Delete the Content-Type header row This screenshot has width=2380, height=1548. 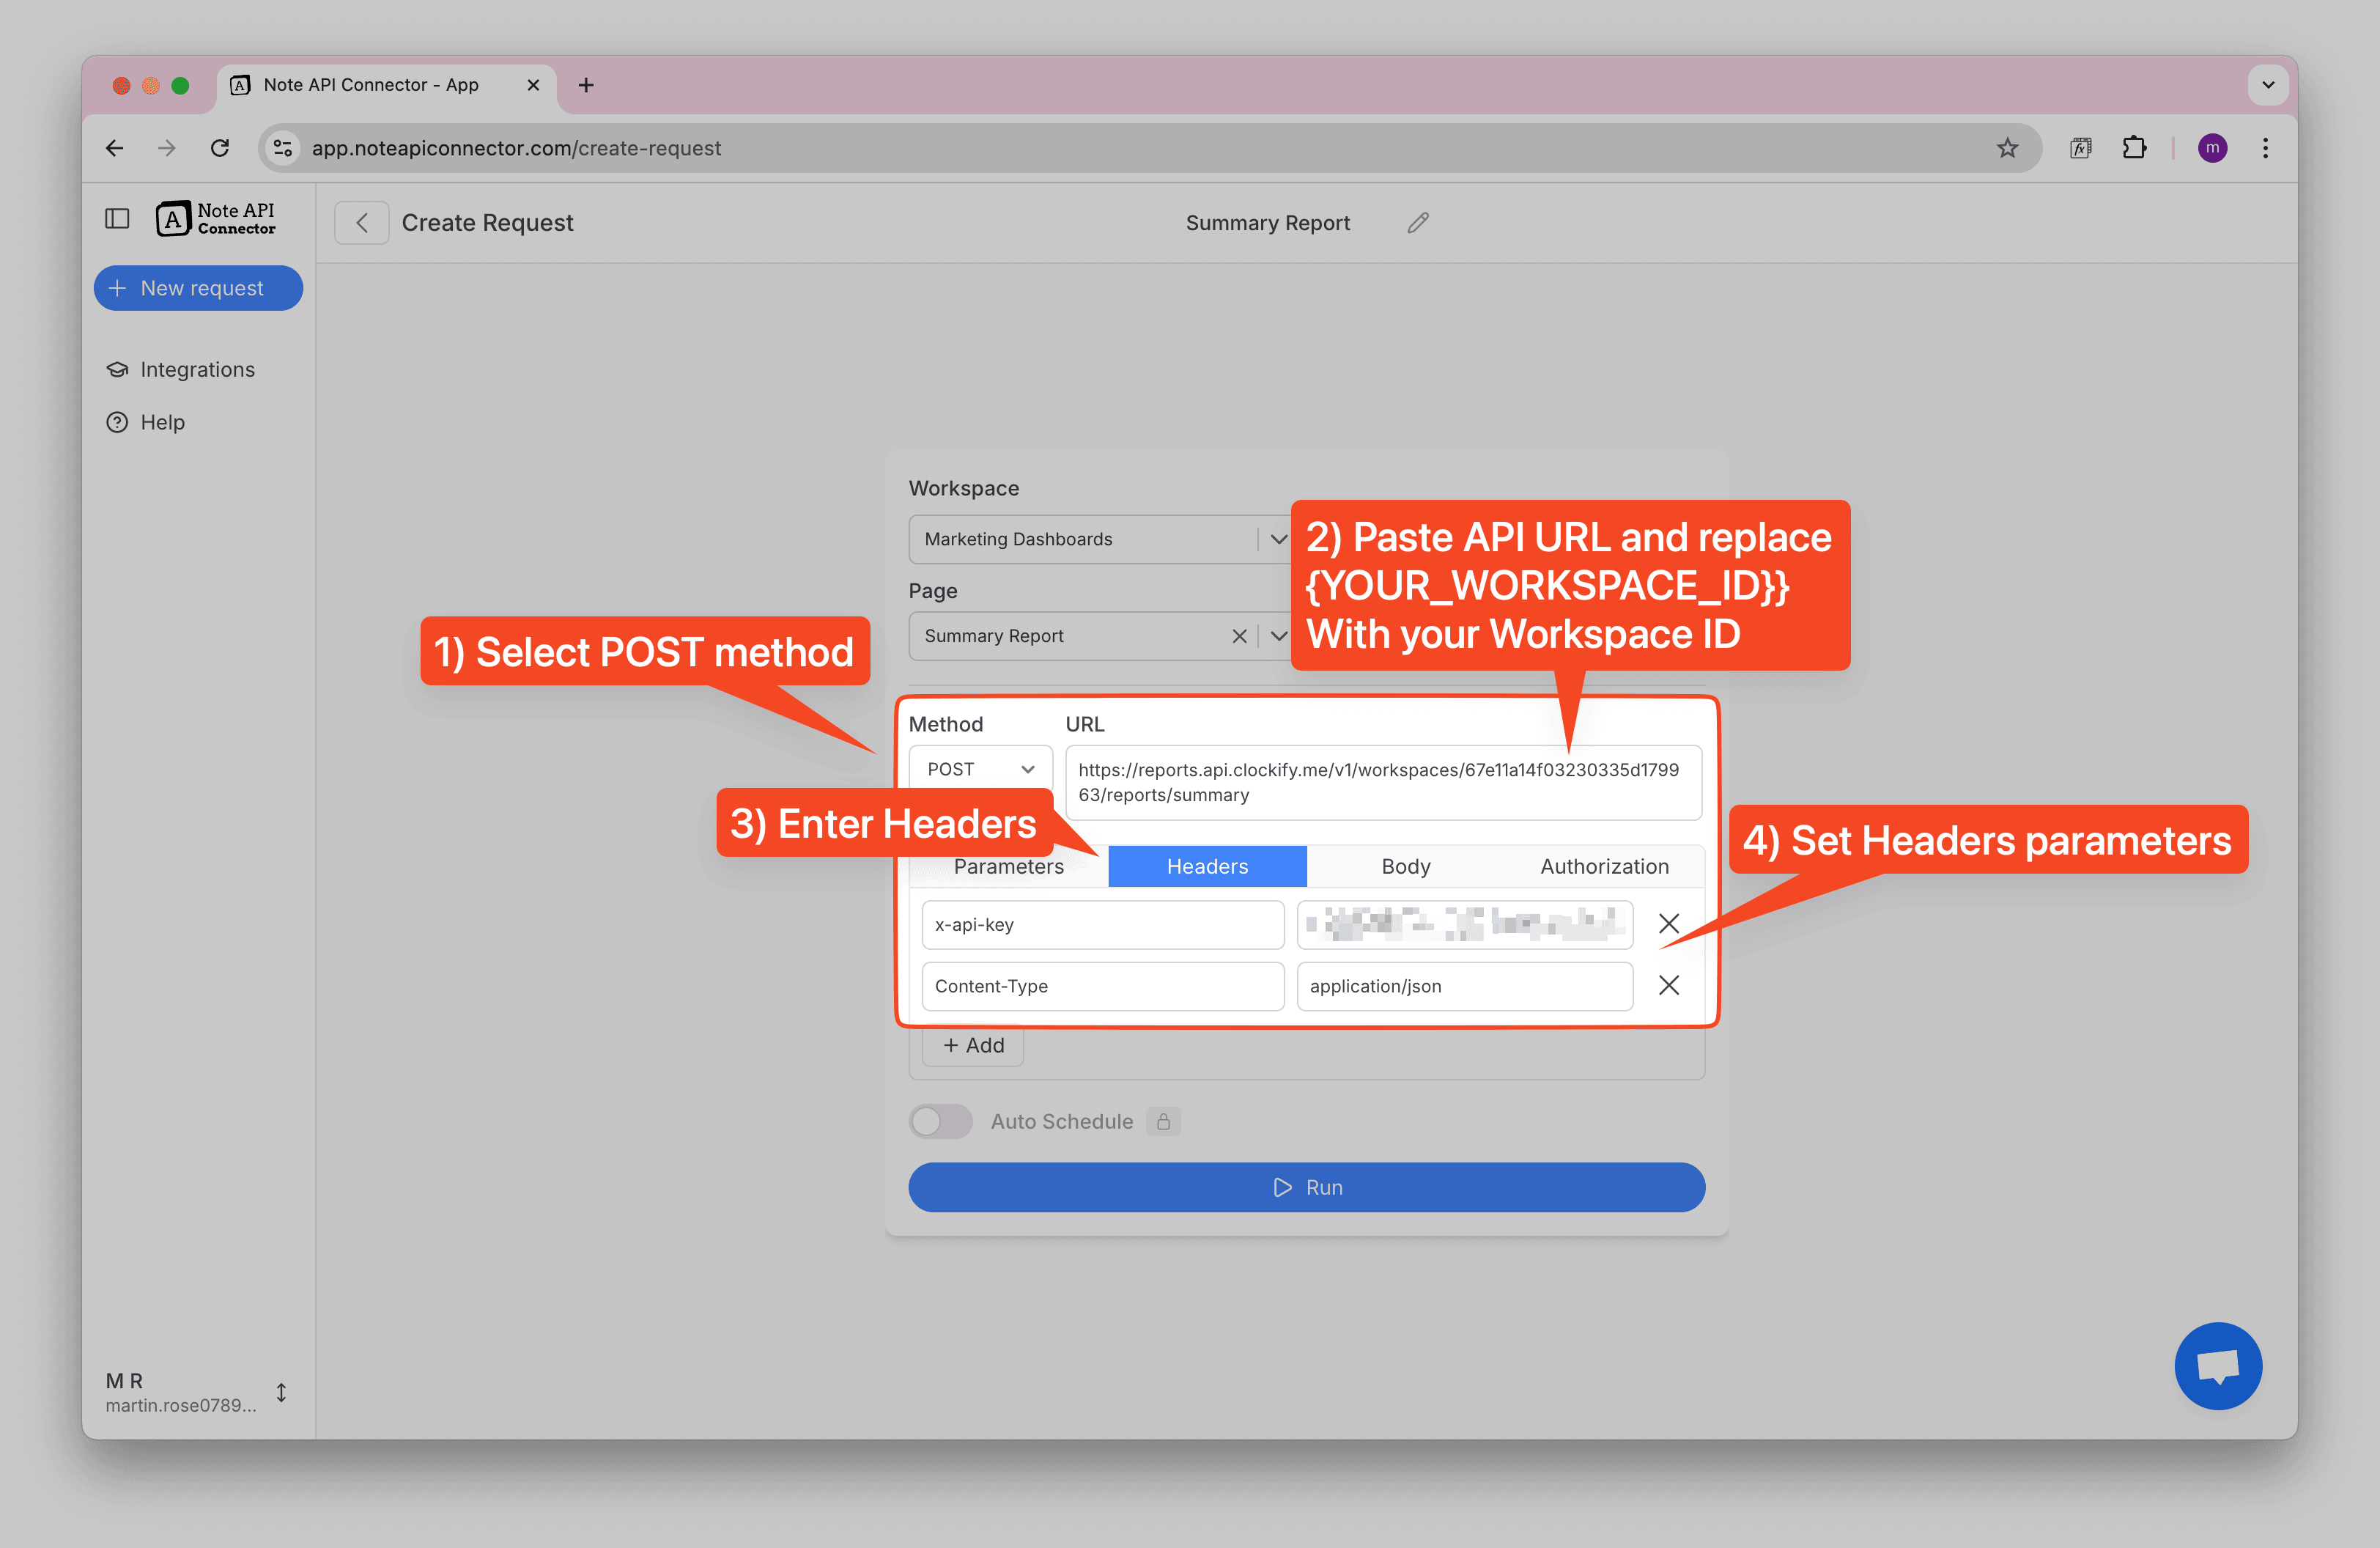click(1668, 986)
